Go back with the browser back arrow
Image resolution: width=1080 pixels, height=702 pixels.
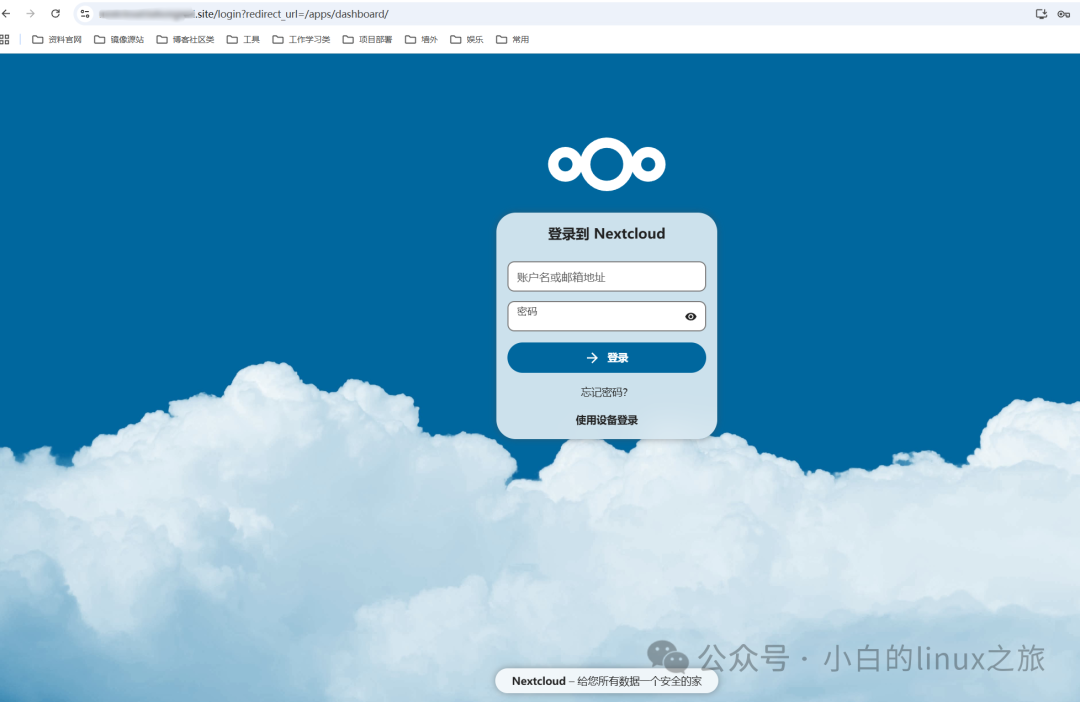[x=6, y=14]
